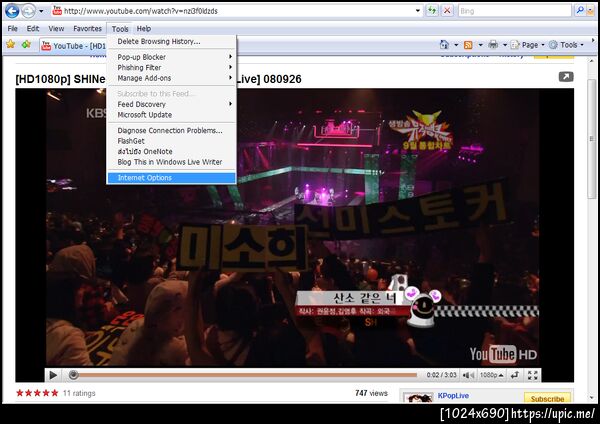Click the Bing search box
The image size is (600, 424).
[x=515, y=11]
